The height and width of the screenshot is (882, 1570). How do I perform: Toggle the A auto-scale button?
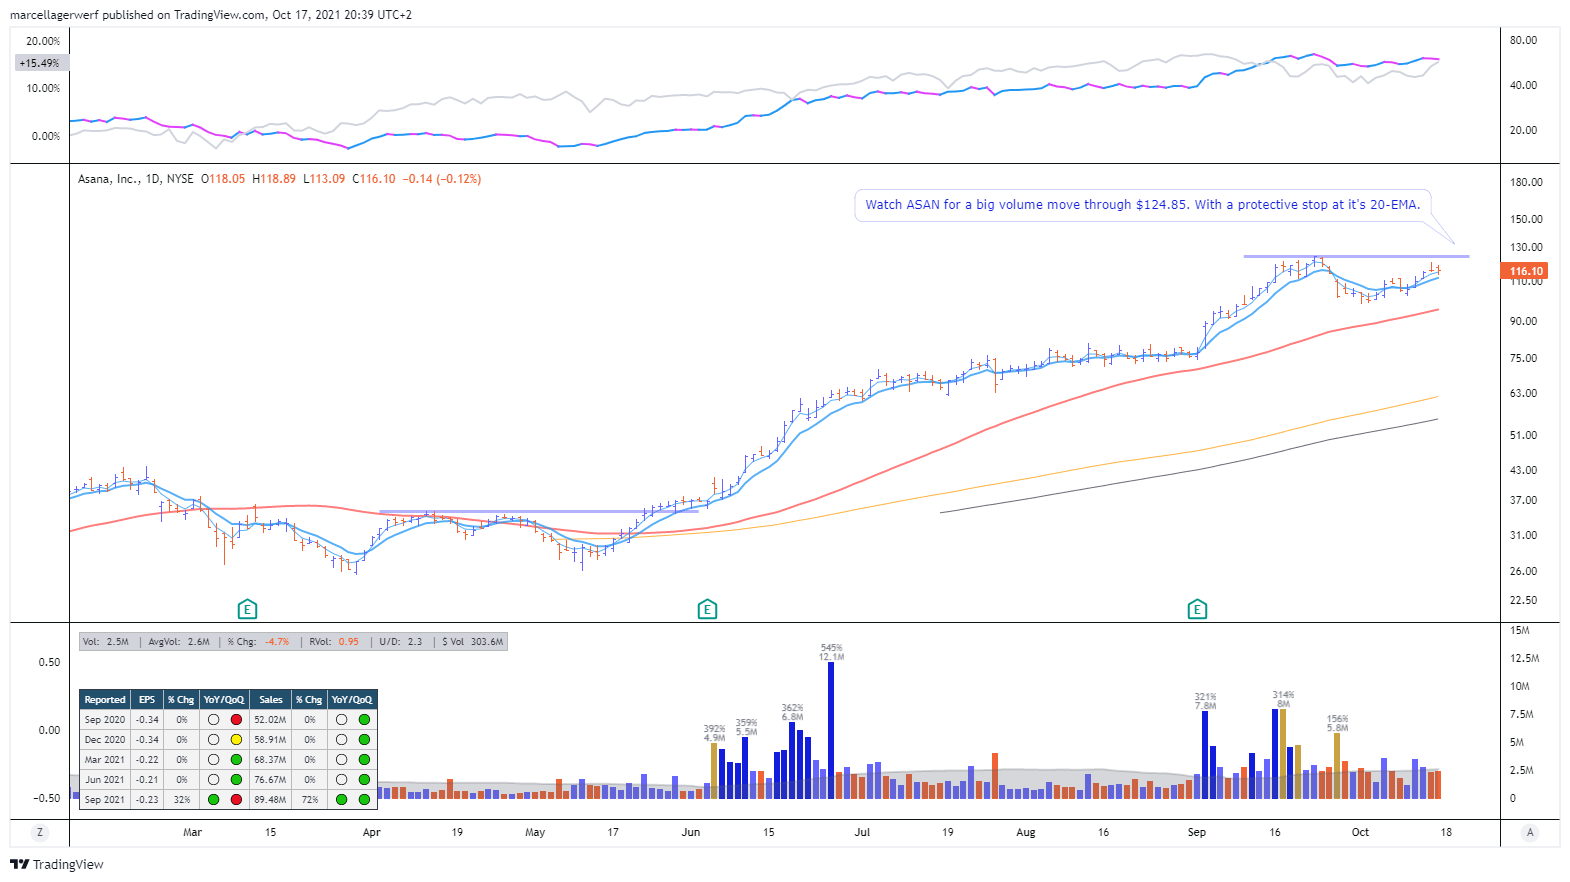click(x=1530, y=832)
